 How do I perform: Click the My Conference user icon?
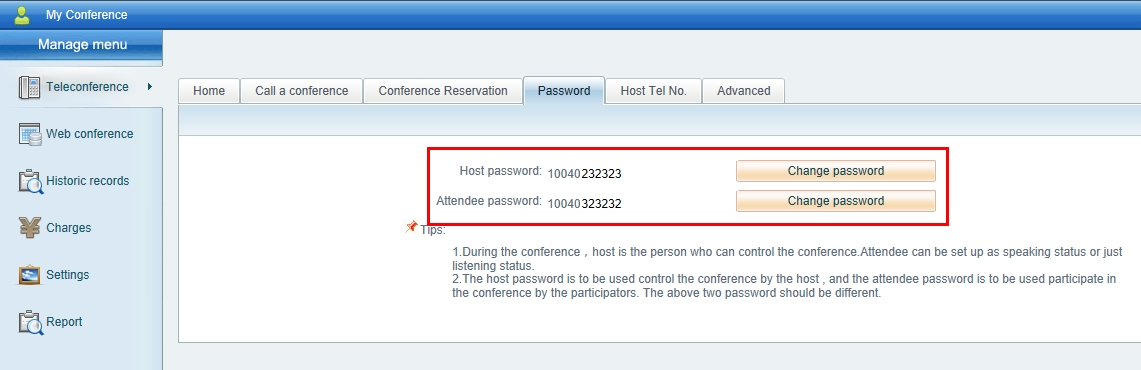point(22,15)
